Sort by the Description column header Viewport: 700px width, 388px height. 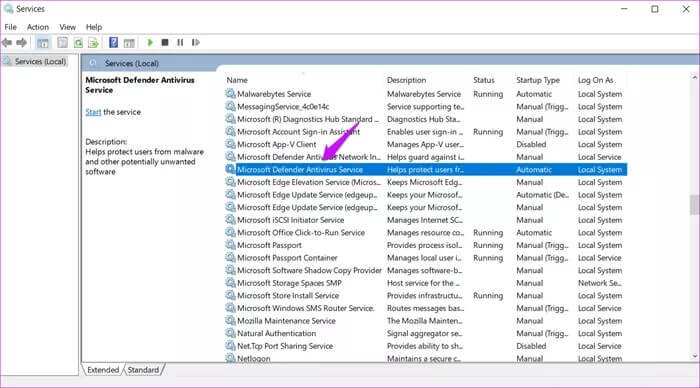click(x=406, y=80)
